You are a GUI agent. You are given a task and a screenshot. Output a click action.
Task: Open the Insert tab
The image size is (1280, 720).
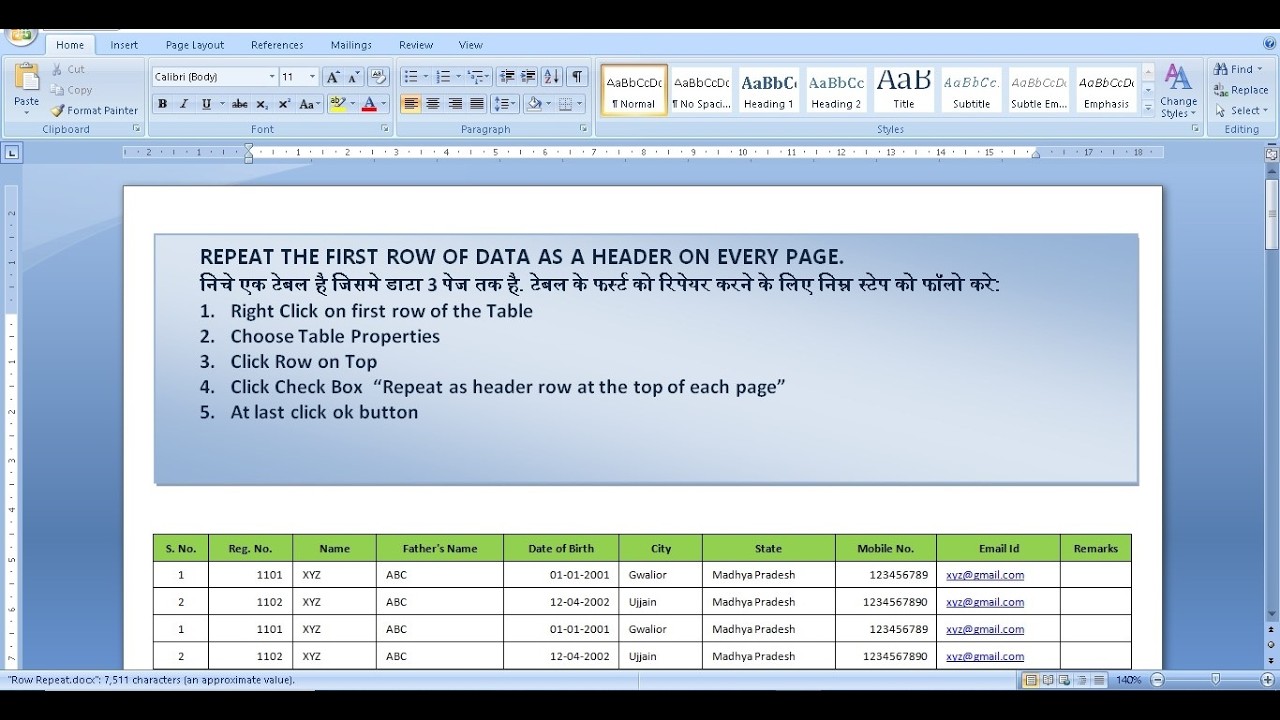click(x=124, y=45)
